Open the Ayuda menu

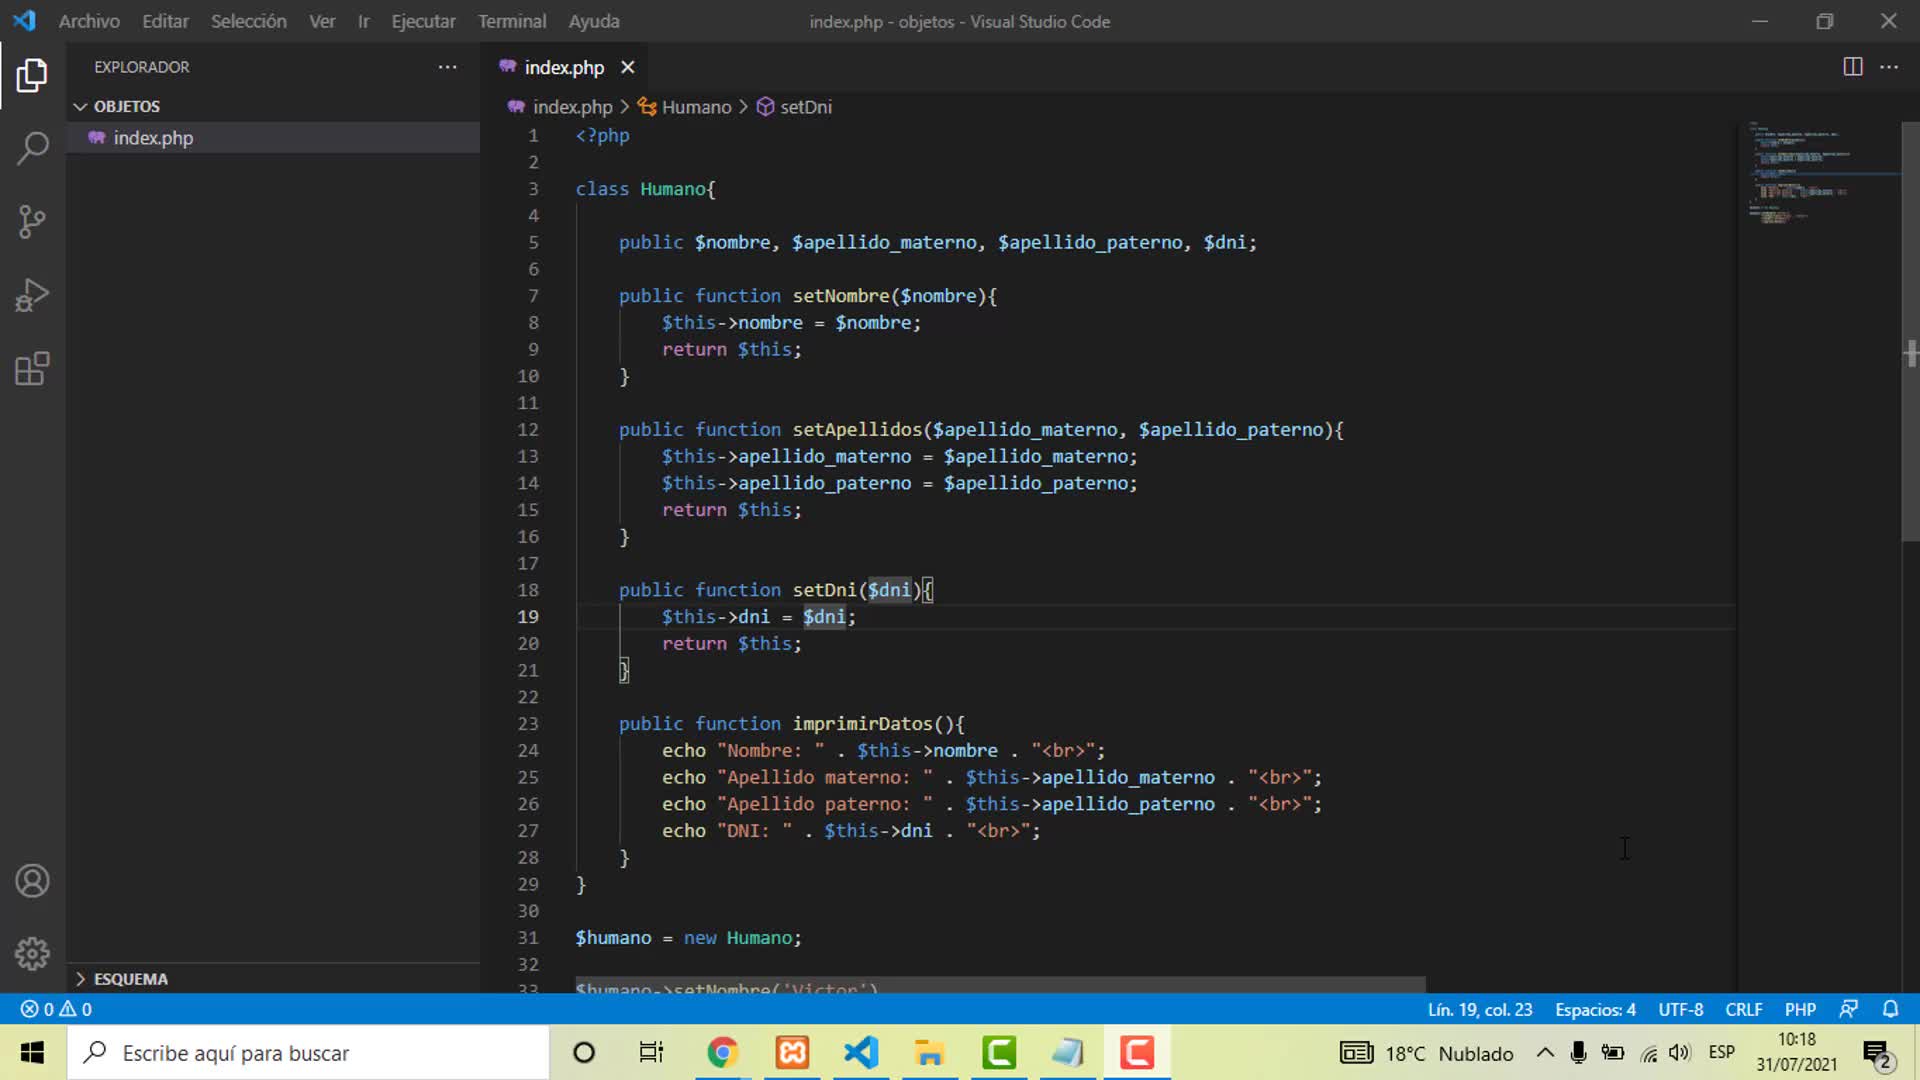tap(594, 21)
